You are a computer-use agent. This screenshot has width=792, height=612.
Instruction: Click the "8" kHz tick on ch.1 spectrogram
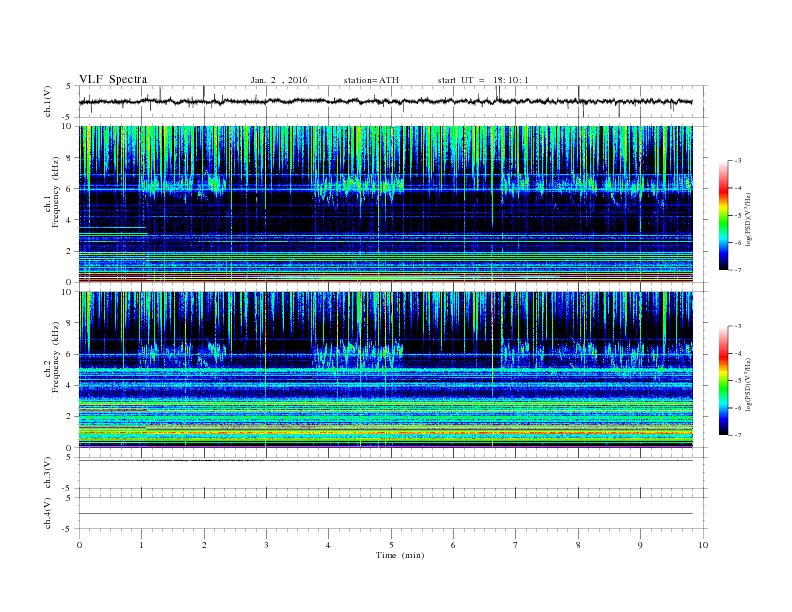(x=70, y=158)
